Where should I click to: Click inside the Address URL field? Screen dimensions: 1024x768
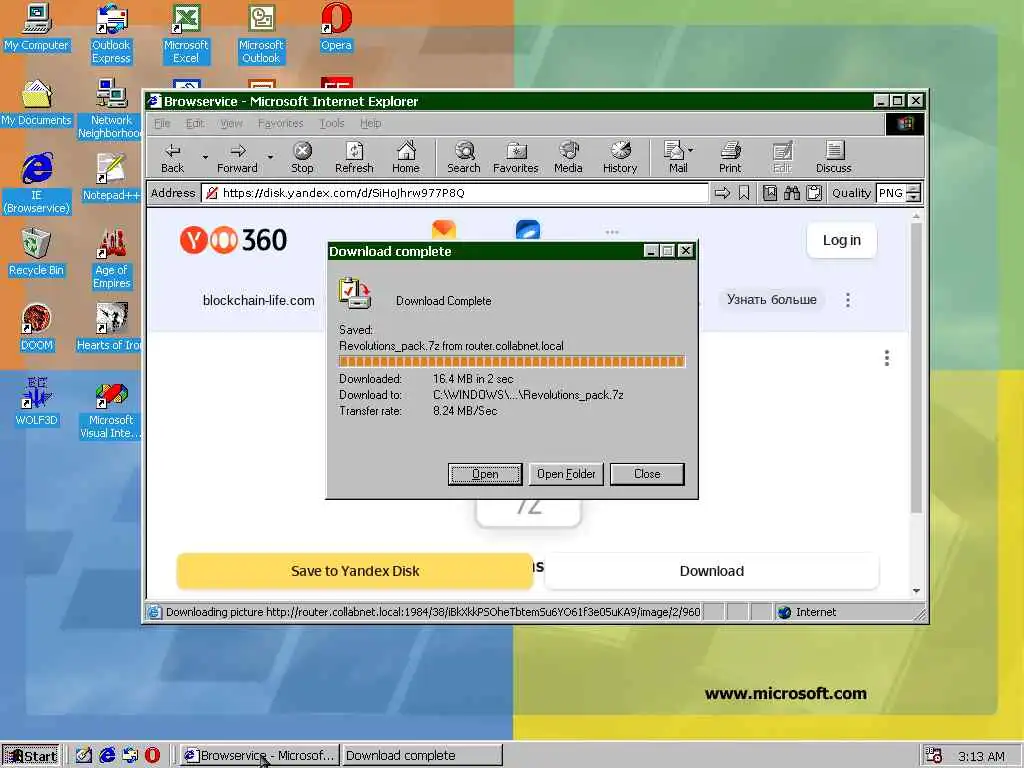[x=455, y=193]
